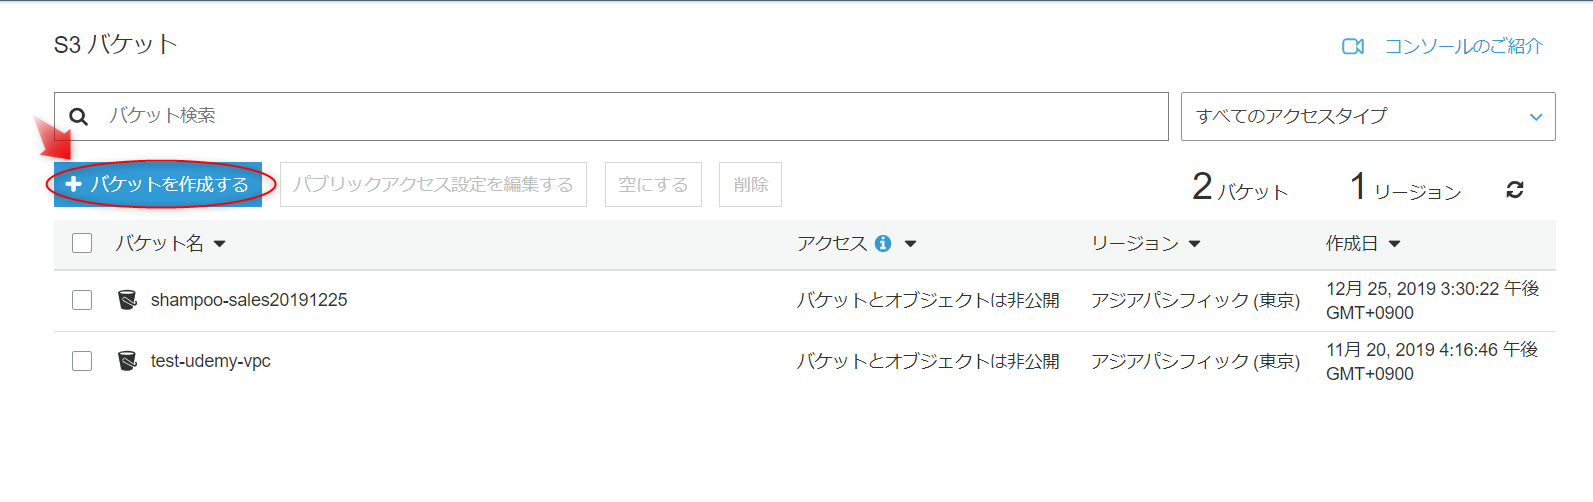Open the コンソールのご紹介 link
This screenshot has height=502, width=1593.
[x=1463, y=46]
